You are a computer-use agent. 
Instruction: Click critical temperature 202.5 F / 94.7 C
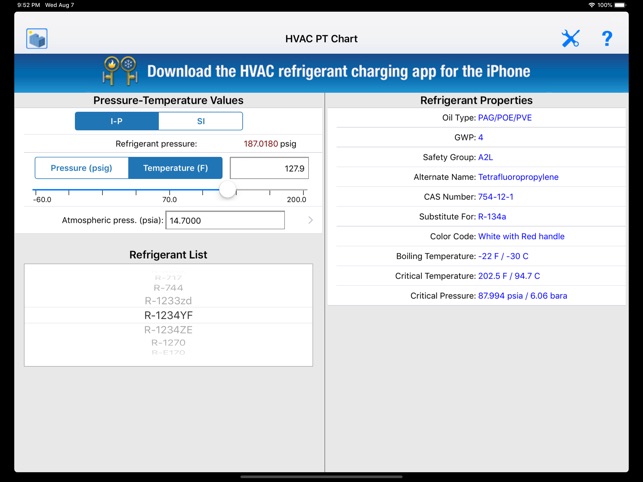tap(509, 276)
